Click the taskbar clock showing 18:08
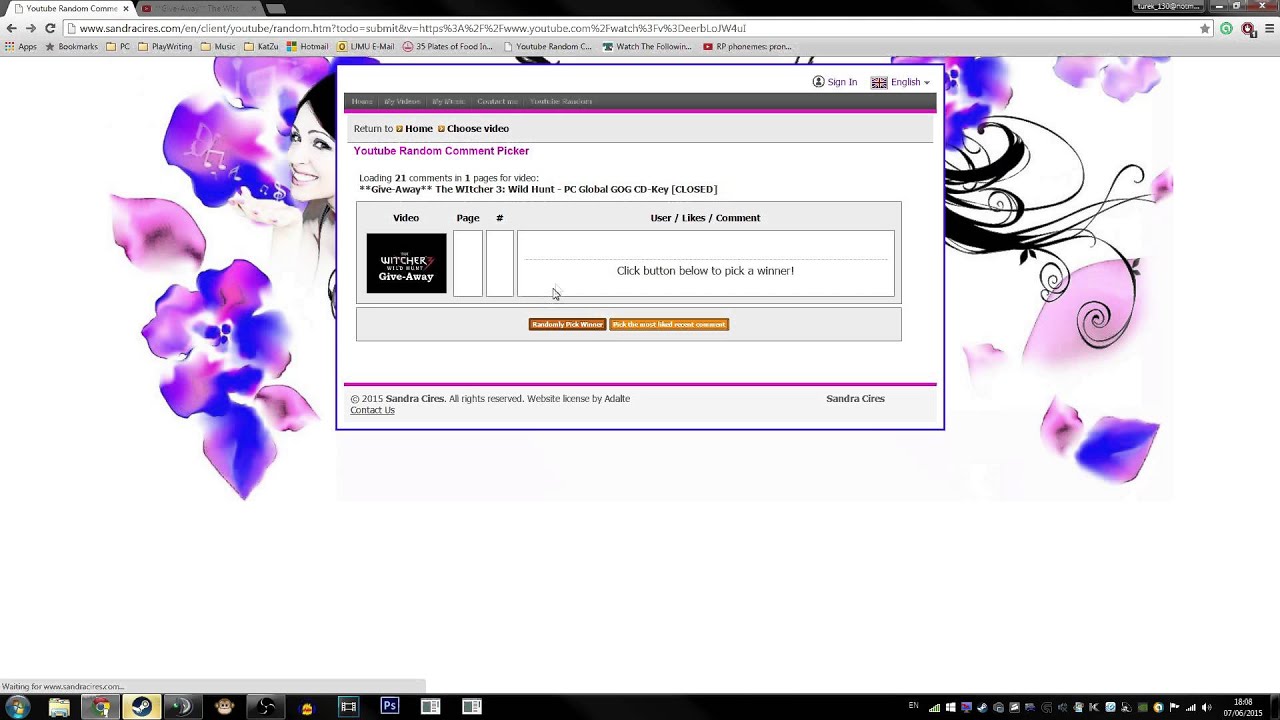The image size is (1280, 720). (1243, 707)
